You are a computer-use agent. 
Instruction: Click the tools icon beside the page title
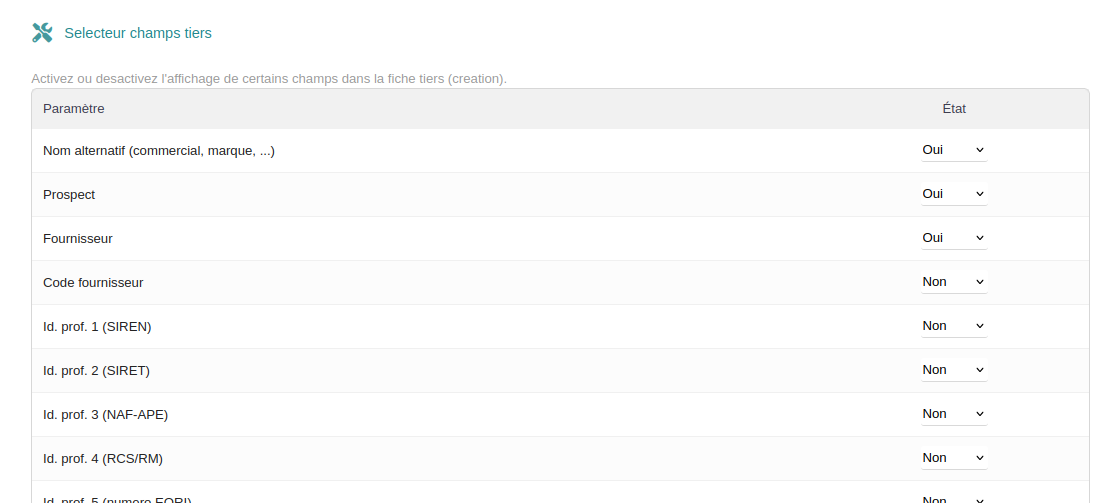42,33
